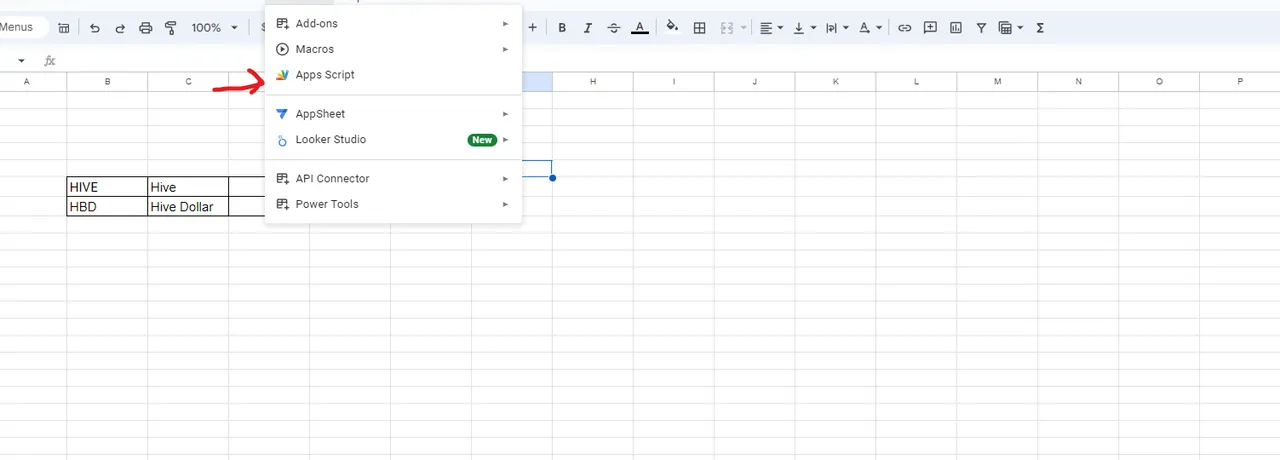Select the column H header
This screenshot has height=460, width=1280.
point(593,81)
